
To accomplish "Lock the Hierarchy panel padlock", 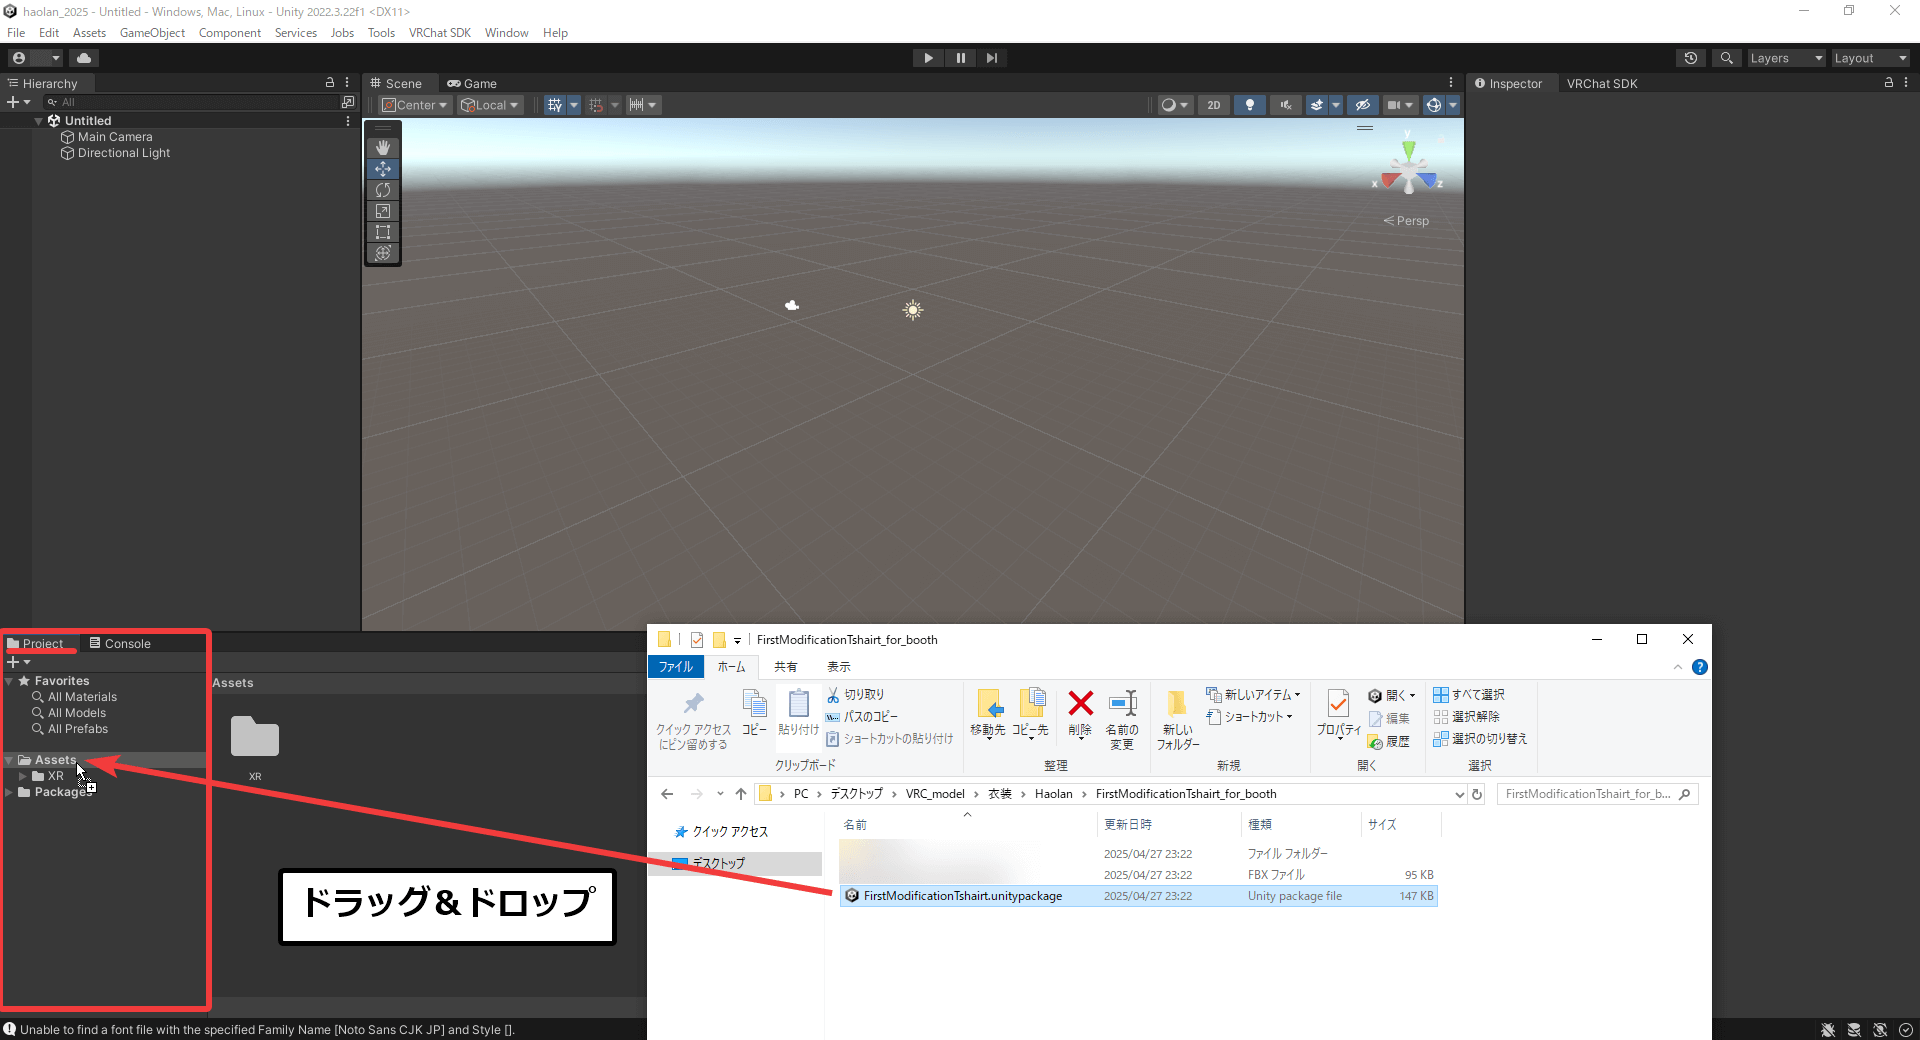I will 330,83.
